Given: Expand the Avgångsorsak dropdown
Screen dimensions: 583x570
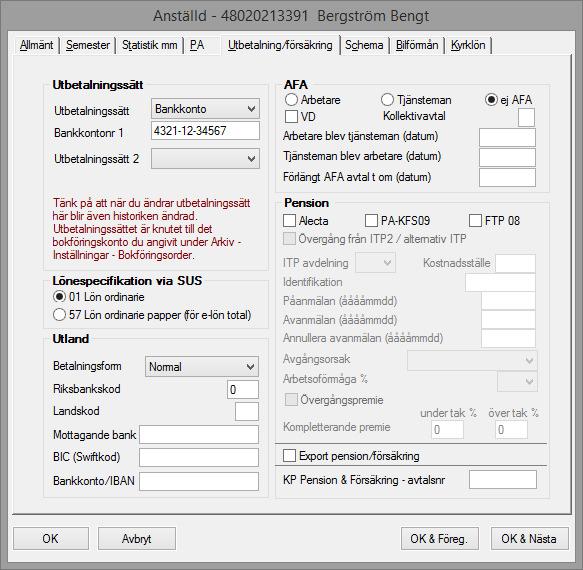Looking at the screenshot, I should coord(472,360).
